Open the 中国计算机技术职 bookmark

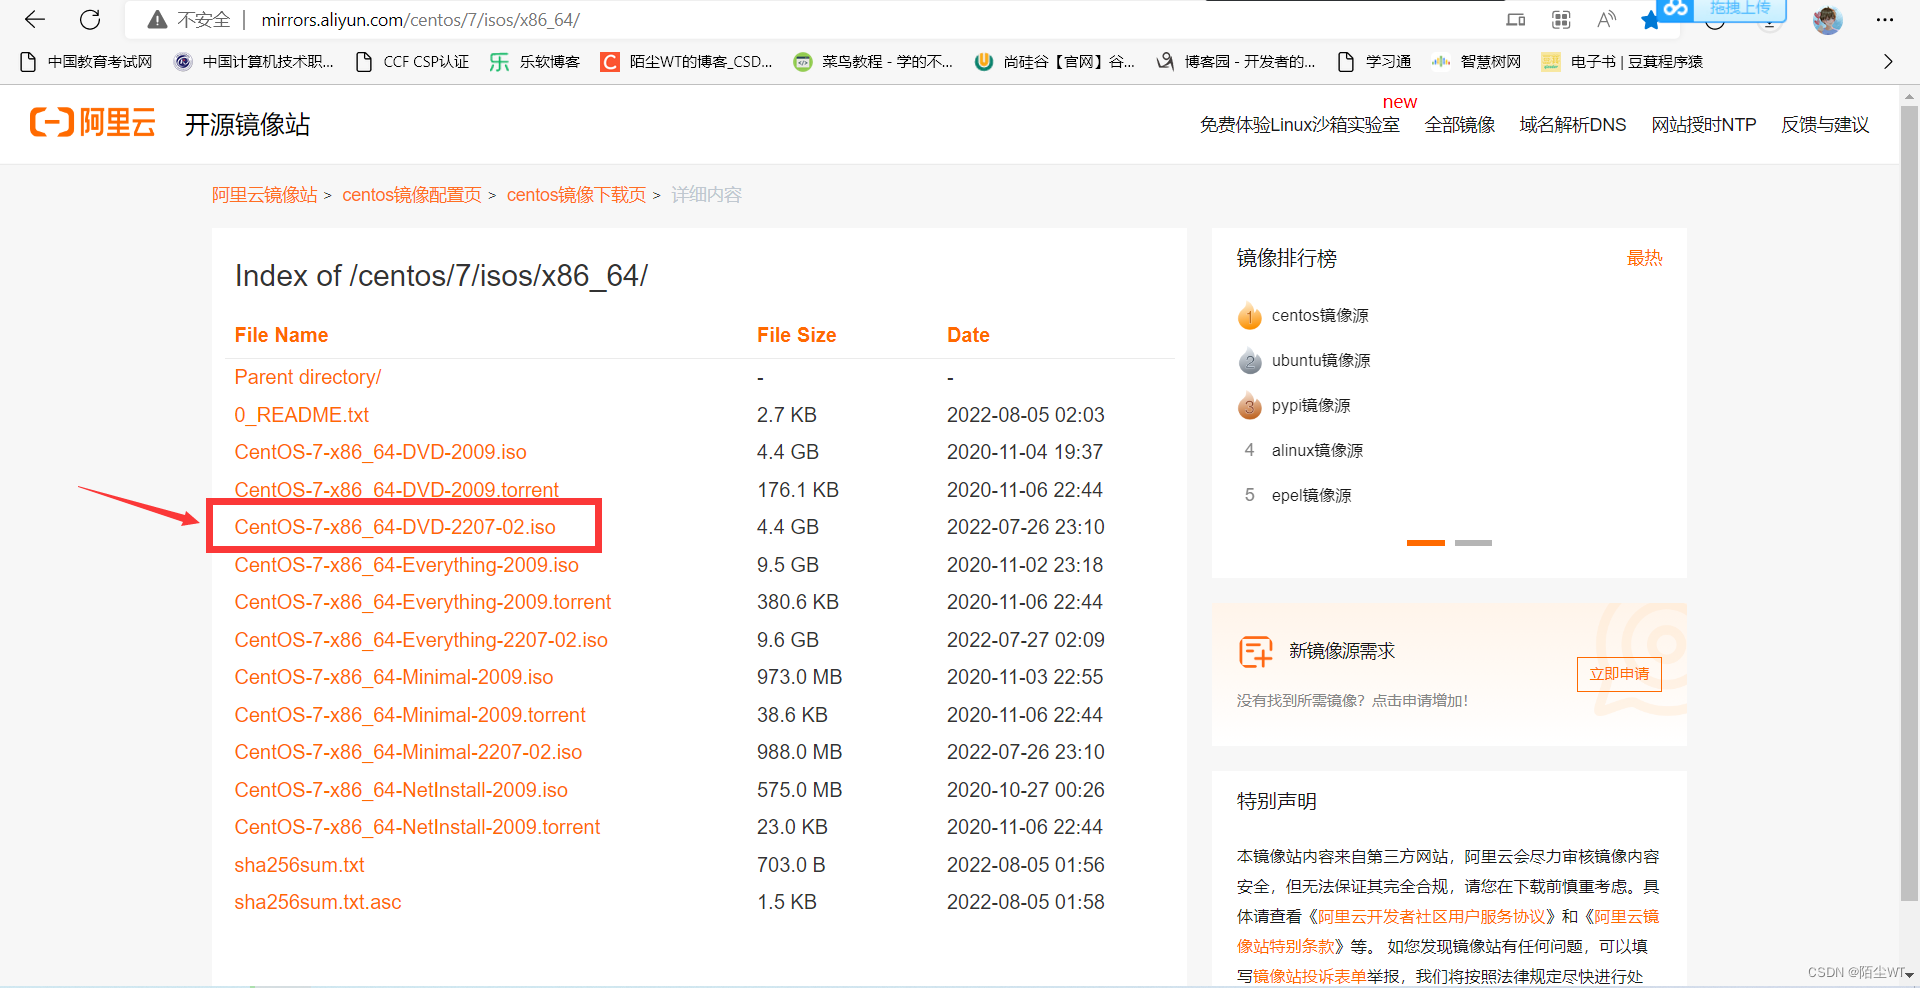pyautogui.click(x=254, y=62)
